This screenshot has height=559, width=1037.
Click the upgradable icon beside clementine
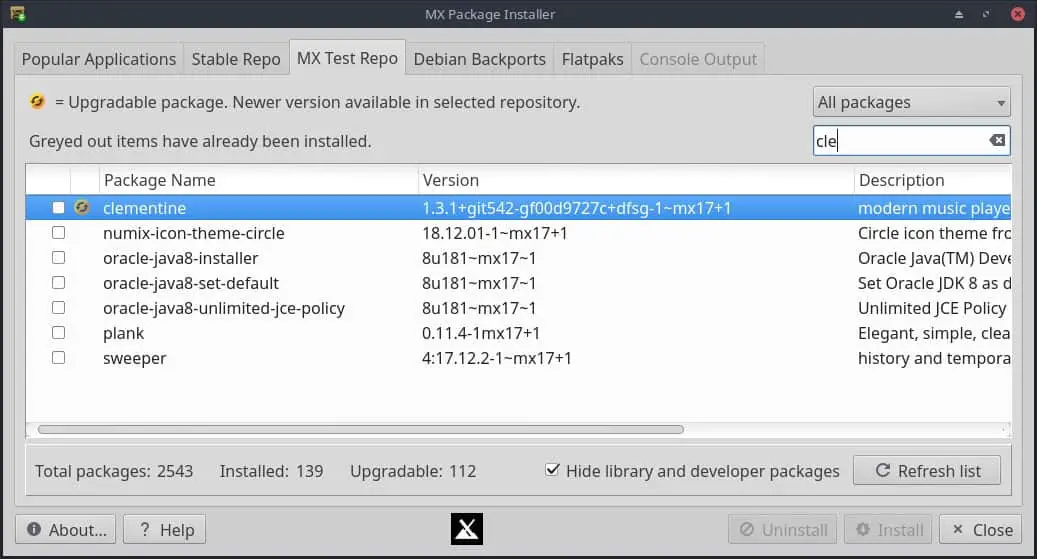(81, 208)
